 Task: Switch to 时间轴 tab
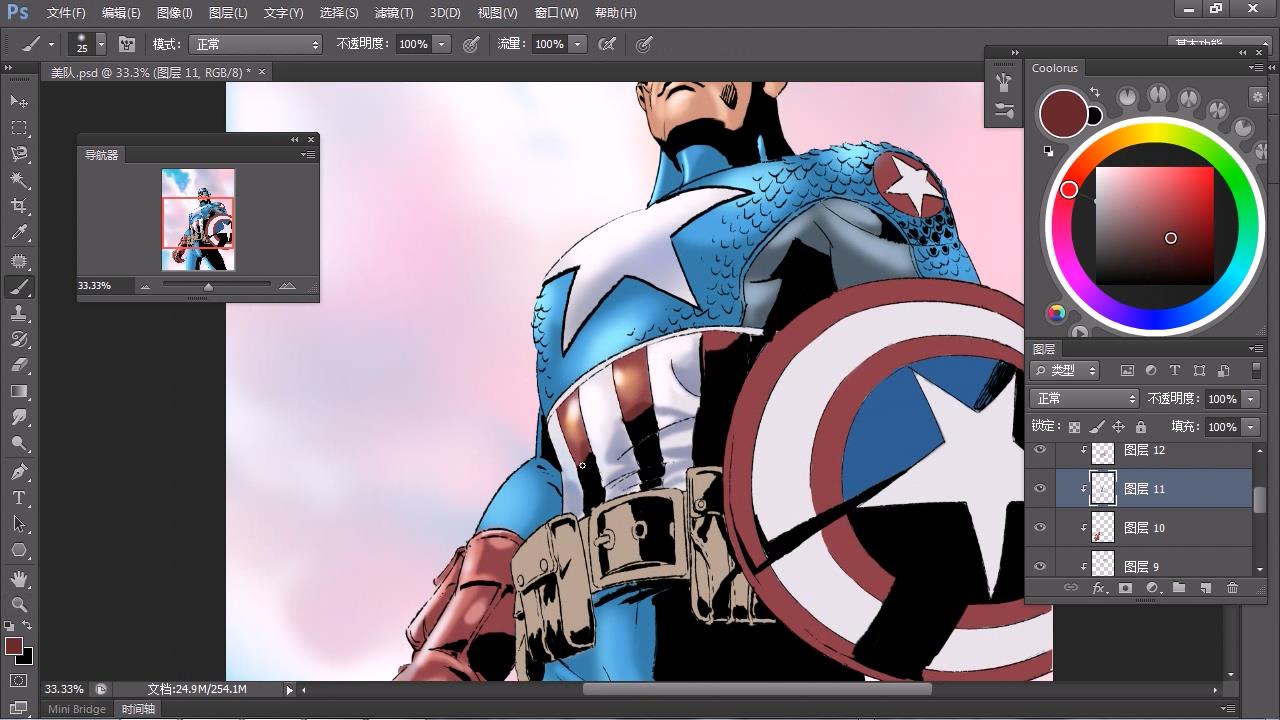[x=138, y=709]
